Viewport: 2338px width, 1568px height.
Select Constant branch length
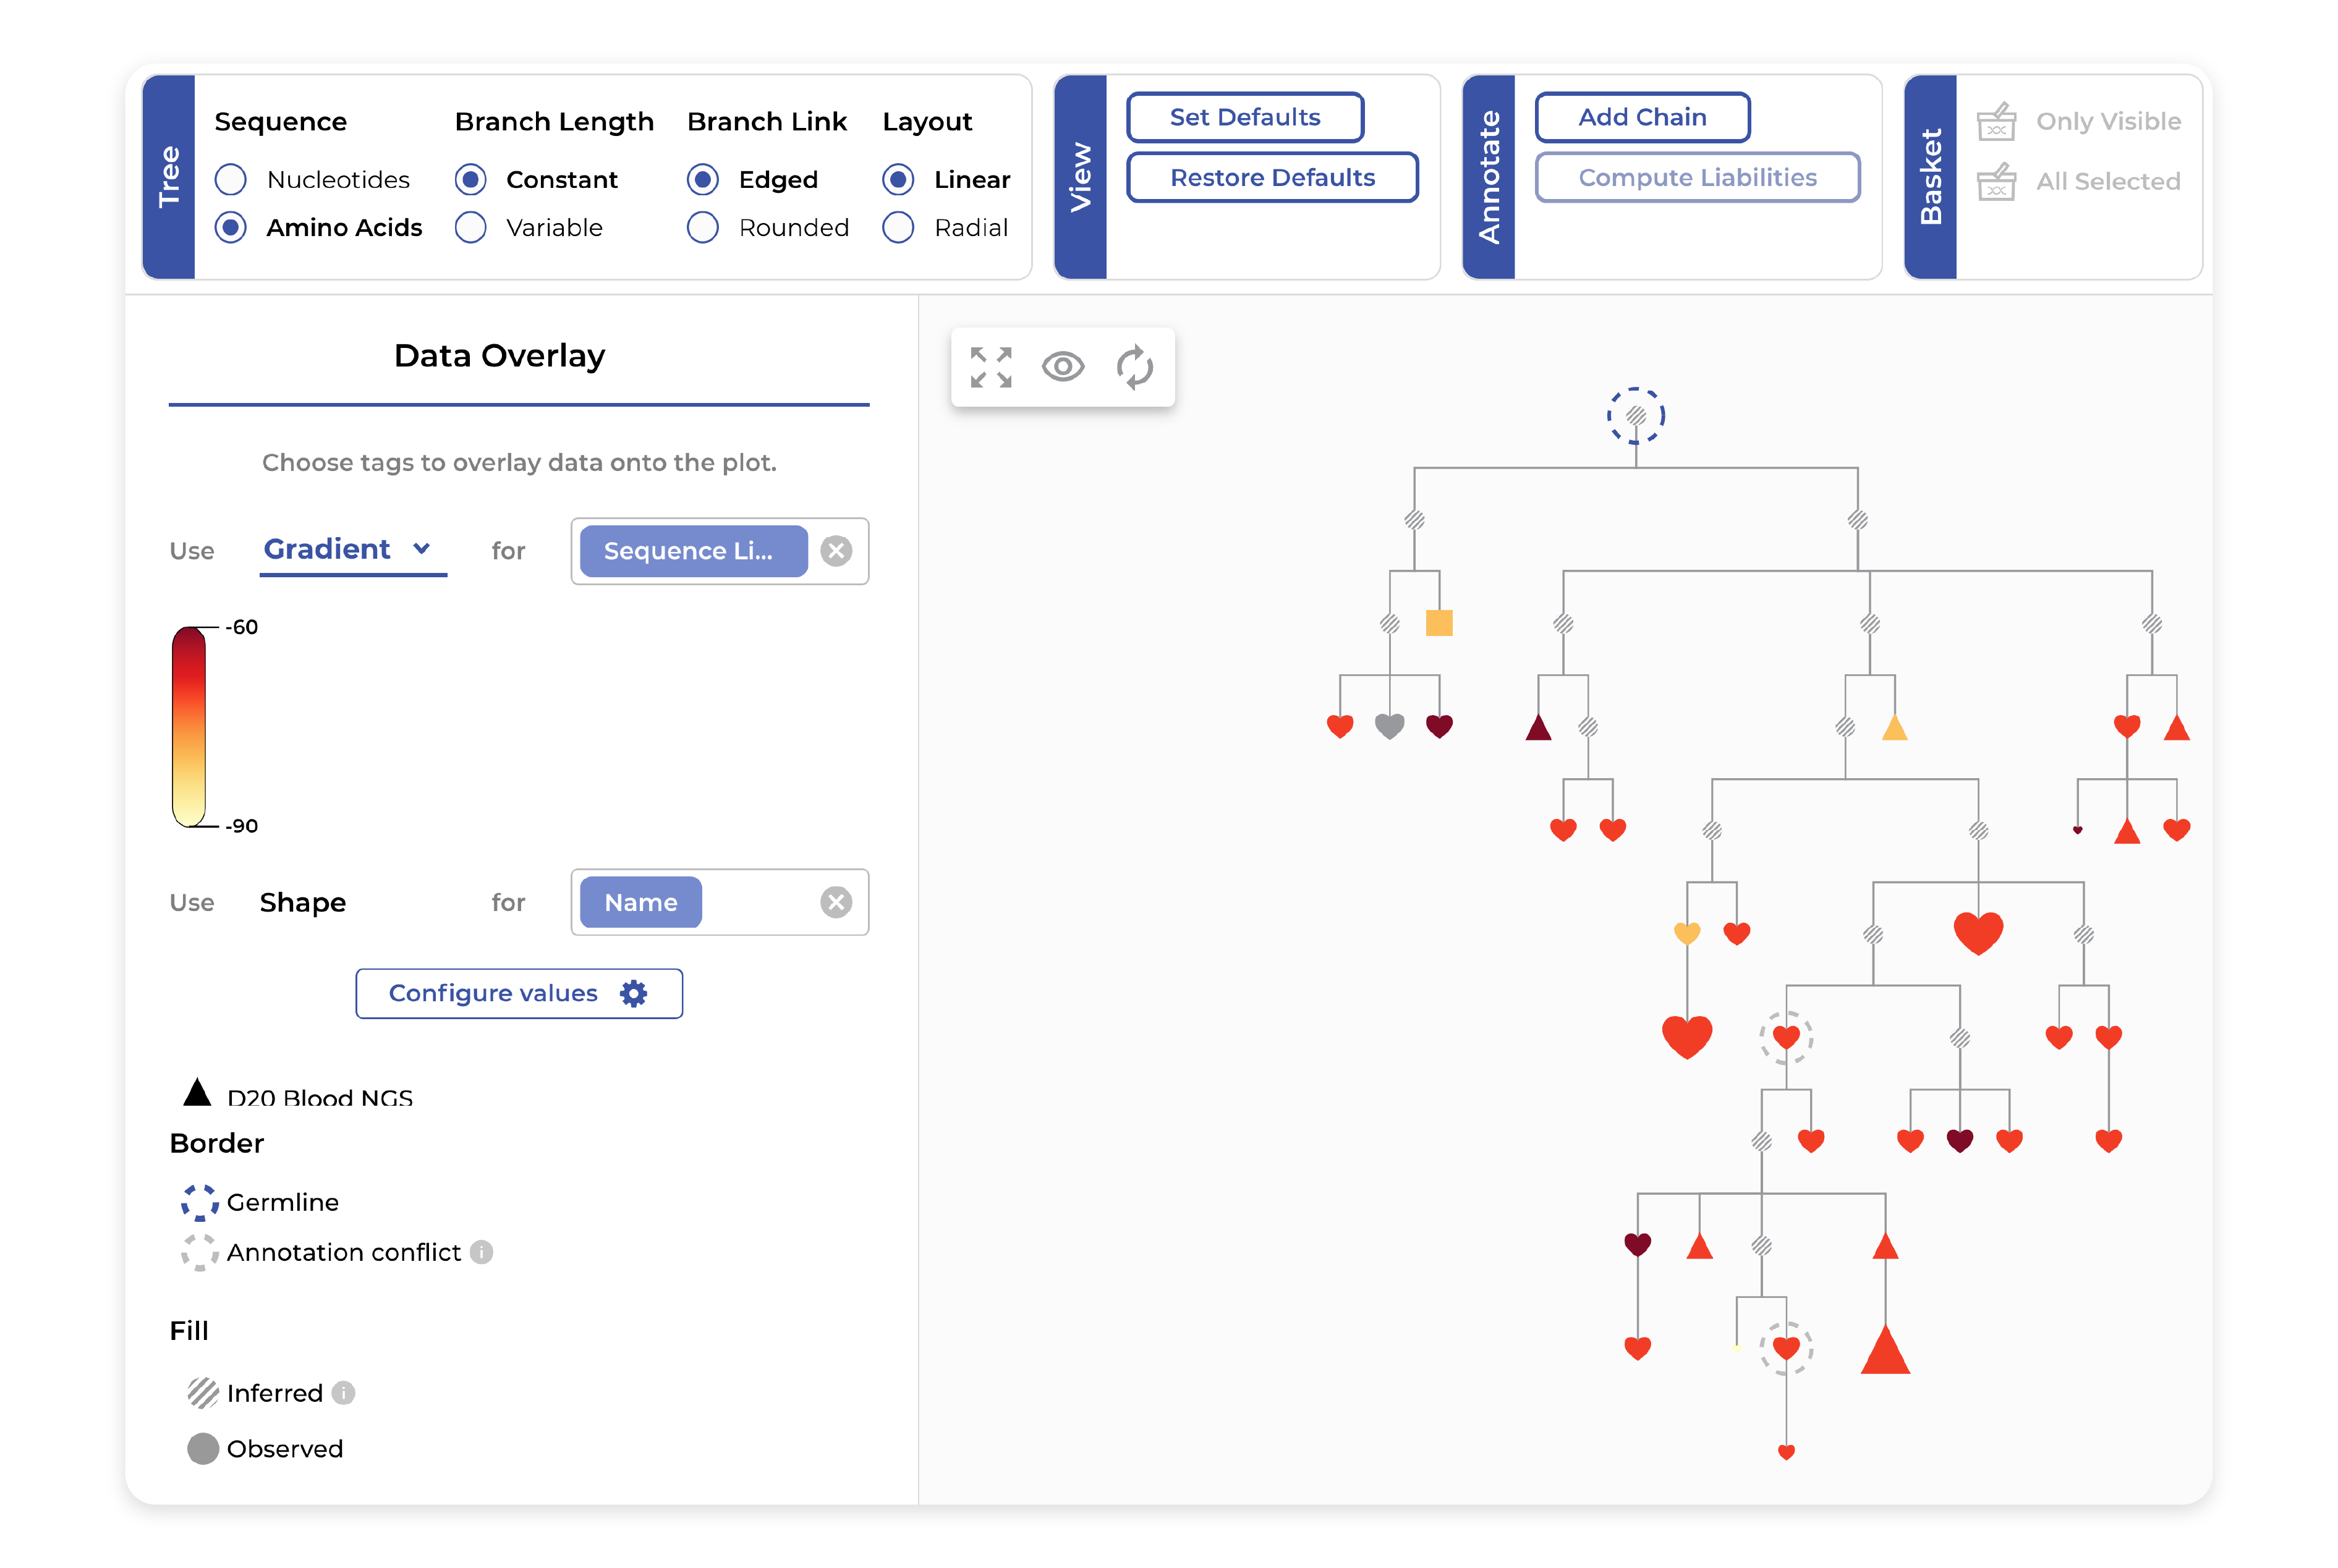tap(470, 179)
